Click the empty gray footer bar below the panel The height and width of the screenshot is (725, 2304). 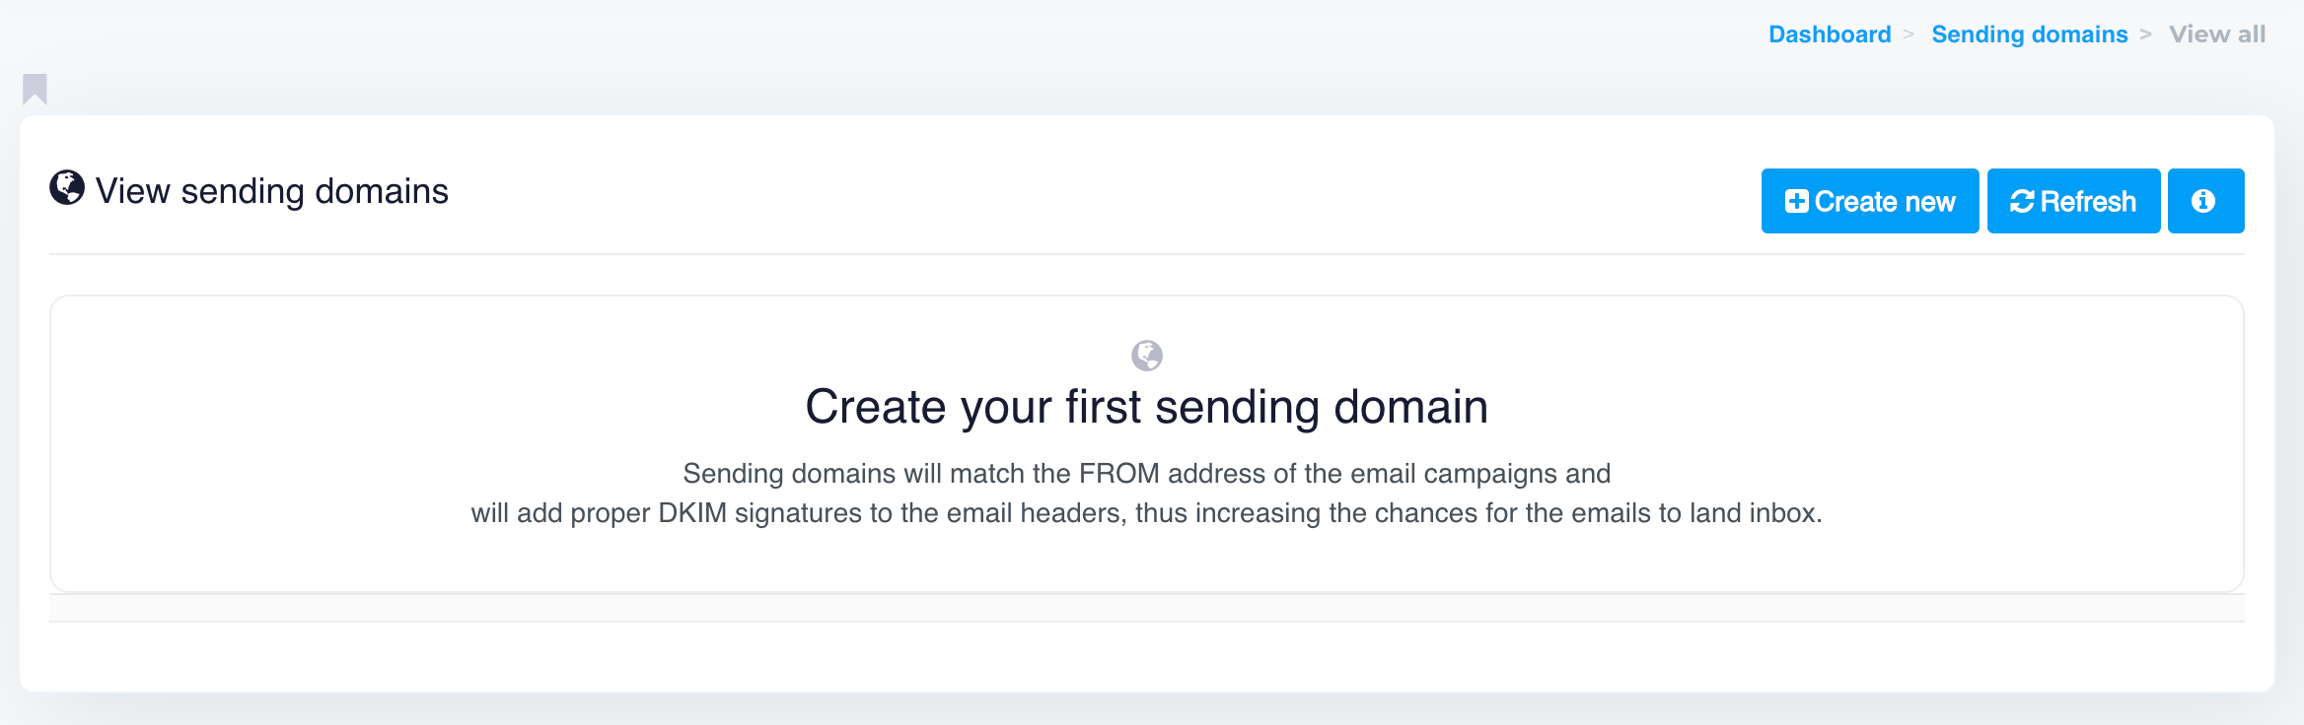pos(1146,608)
